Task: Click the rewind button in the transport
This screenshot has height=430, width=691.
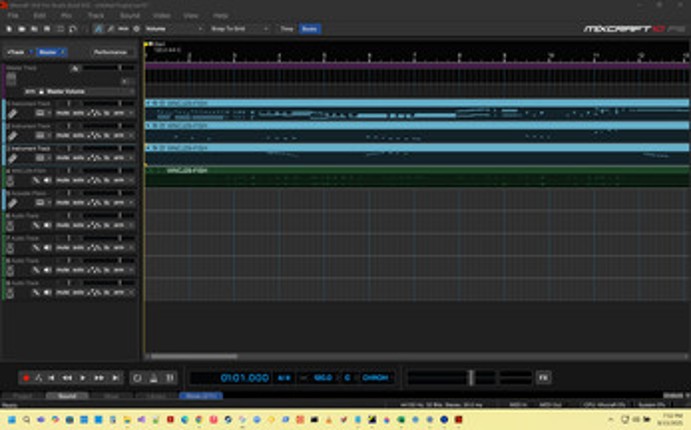Action: click(x=67, y=378)
